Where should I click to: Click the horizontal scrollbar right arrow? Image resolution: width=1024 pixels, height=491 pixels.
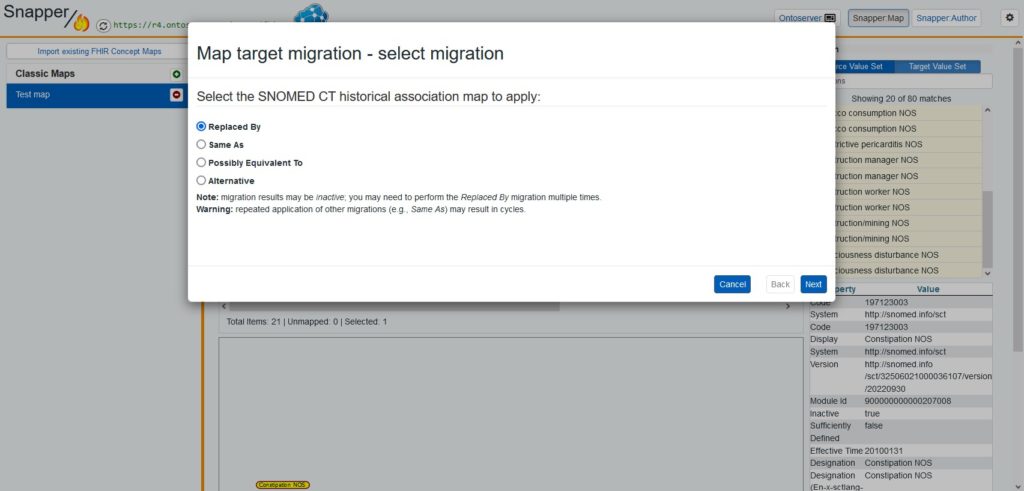point(787,306)
